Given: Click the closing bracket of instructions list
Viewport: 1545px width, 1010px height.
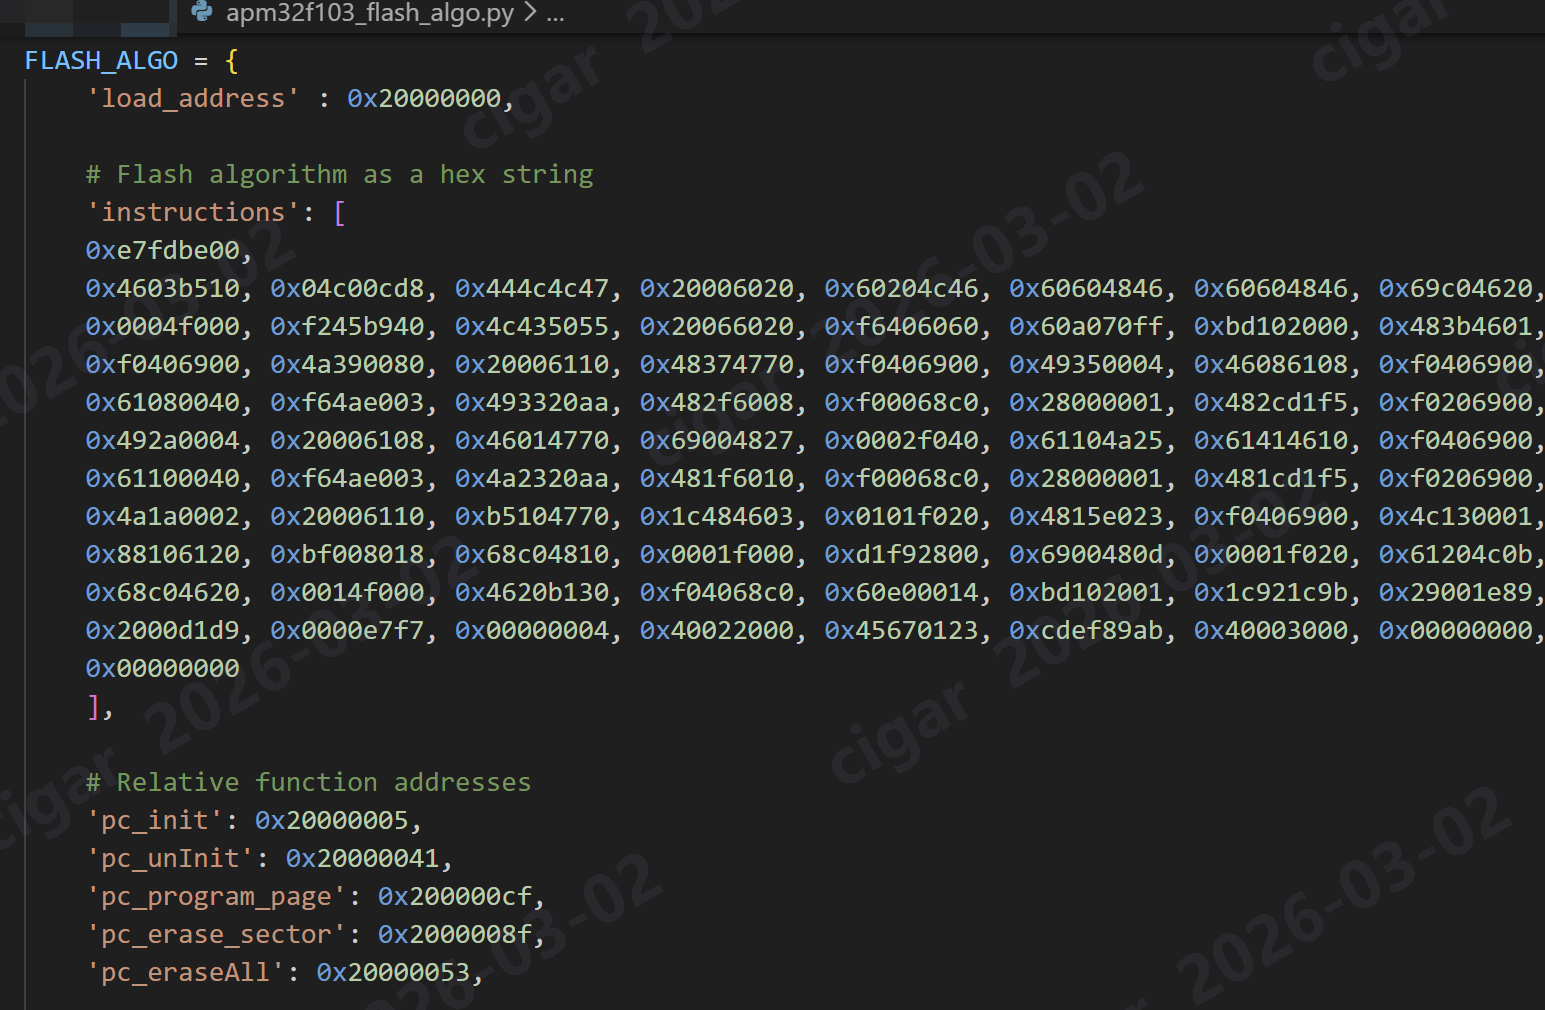Looking at the screenshot, I should (x=93, y=707).
